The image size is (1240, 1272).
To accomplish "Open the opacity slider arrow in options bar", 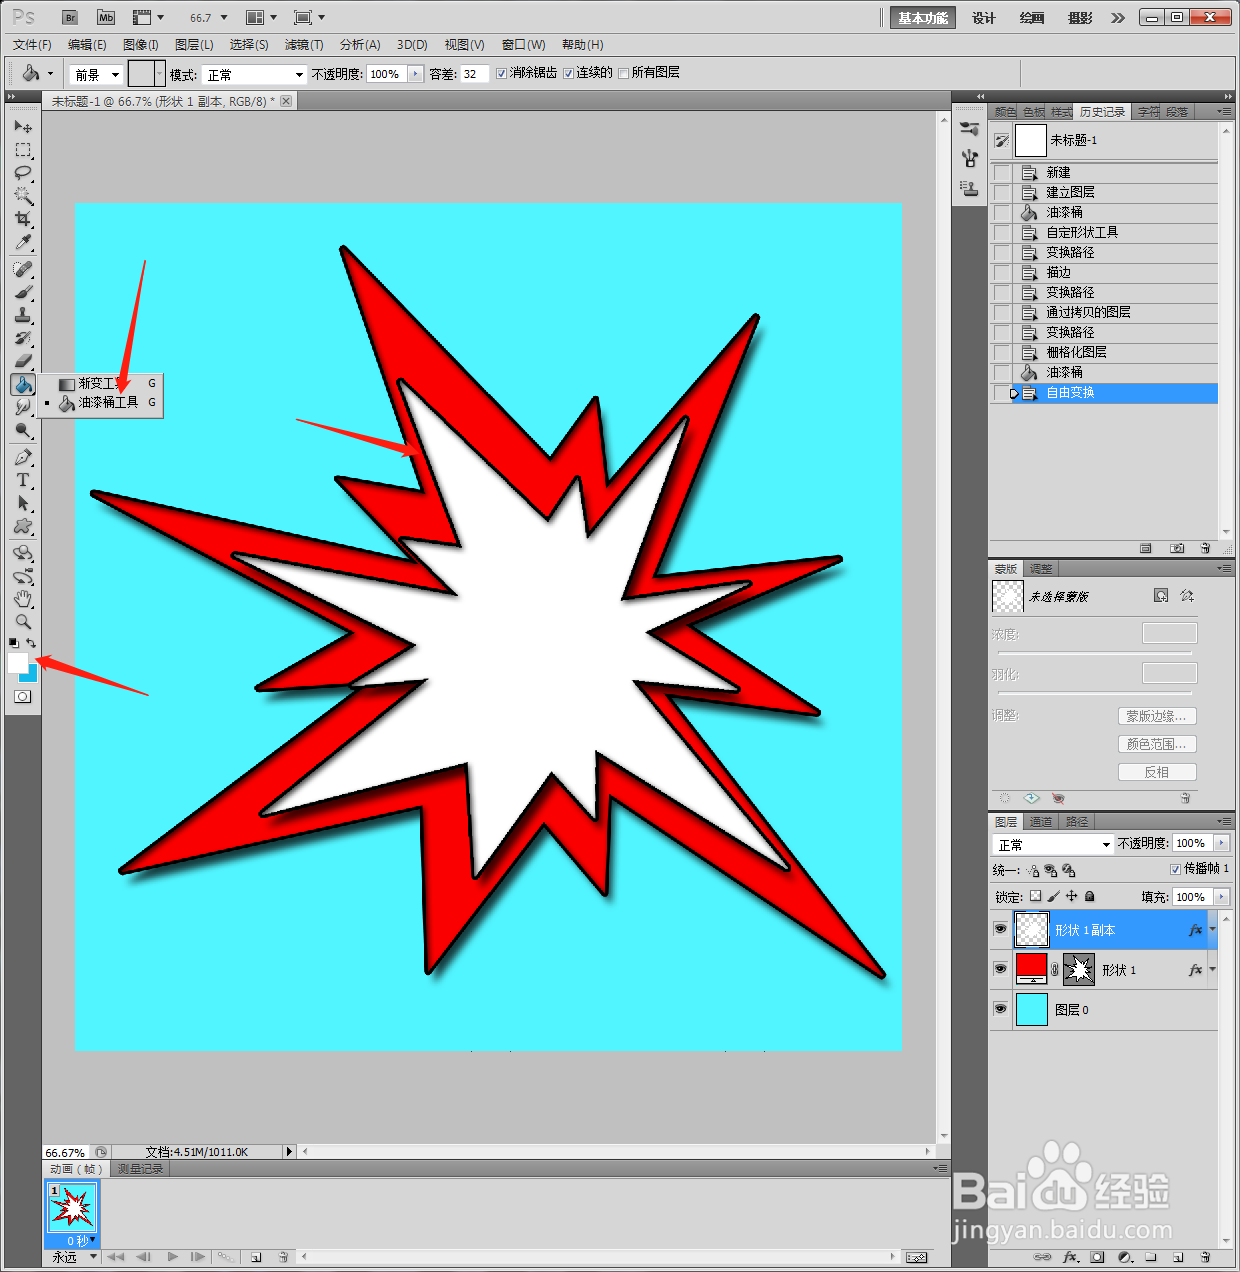I will click(415, 74).
